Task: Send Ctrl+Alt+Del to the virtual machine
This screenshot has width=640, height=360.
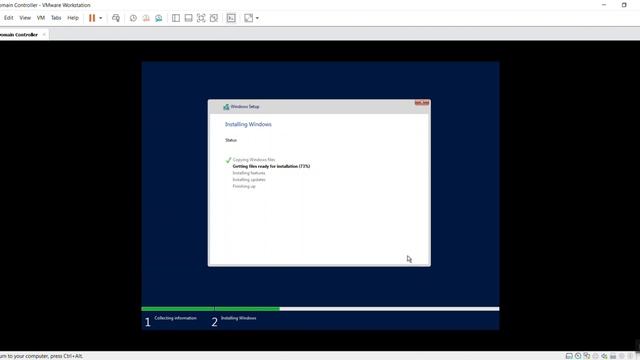Action: coord(116,18)
